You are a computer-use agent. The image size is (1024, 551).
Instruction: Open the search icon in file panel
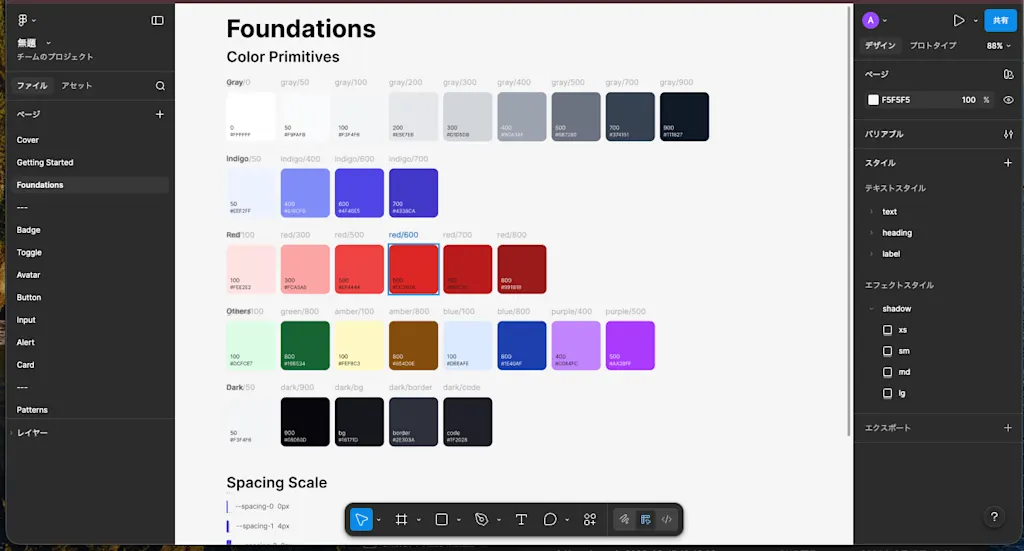pyautogui.click(x=160, y=86)
